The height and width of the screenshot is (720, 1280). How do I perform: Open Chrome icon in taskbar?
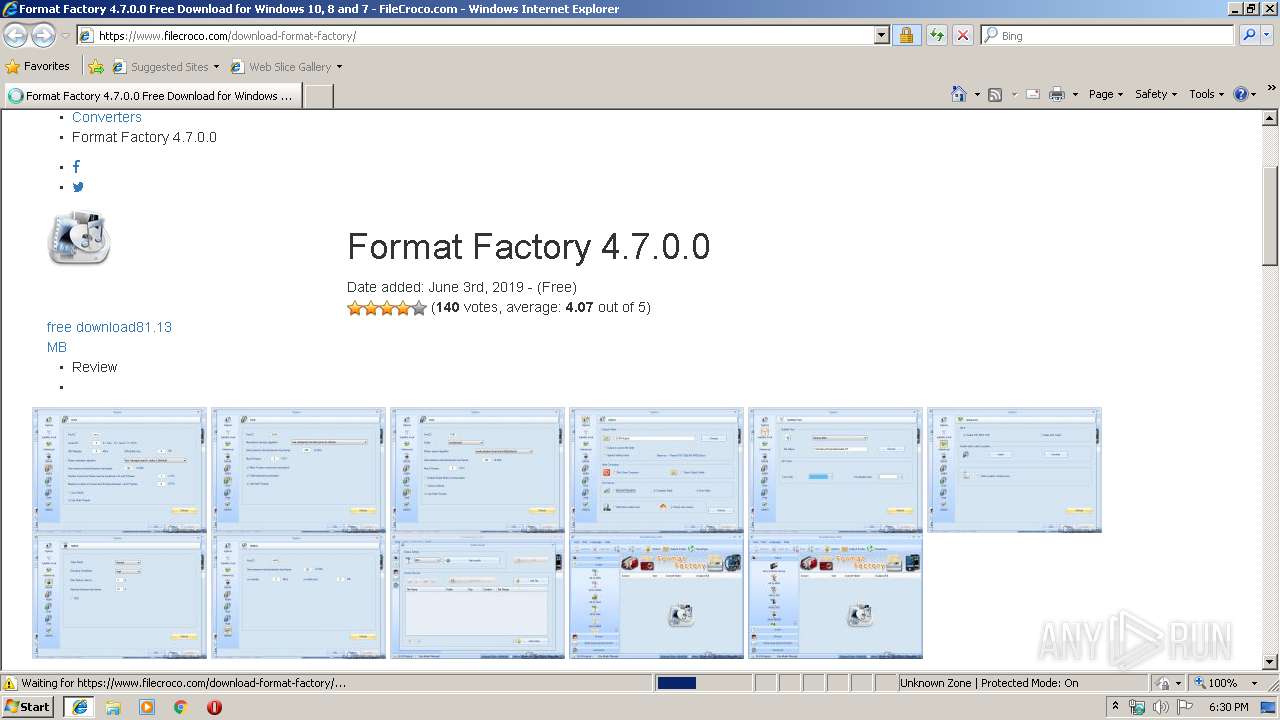point(181,707)
